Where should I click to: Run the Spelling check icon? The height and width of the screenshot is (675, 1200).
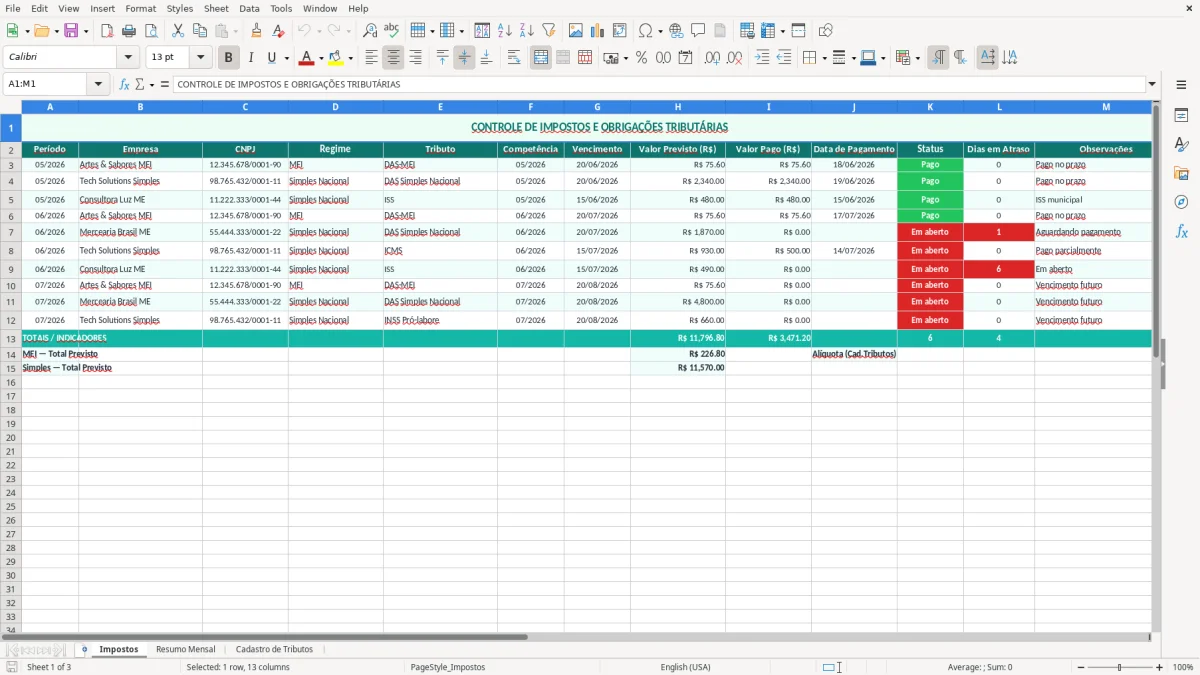click(x=392, y=31)
